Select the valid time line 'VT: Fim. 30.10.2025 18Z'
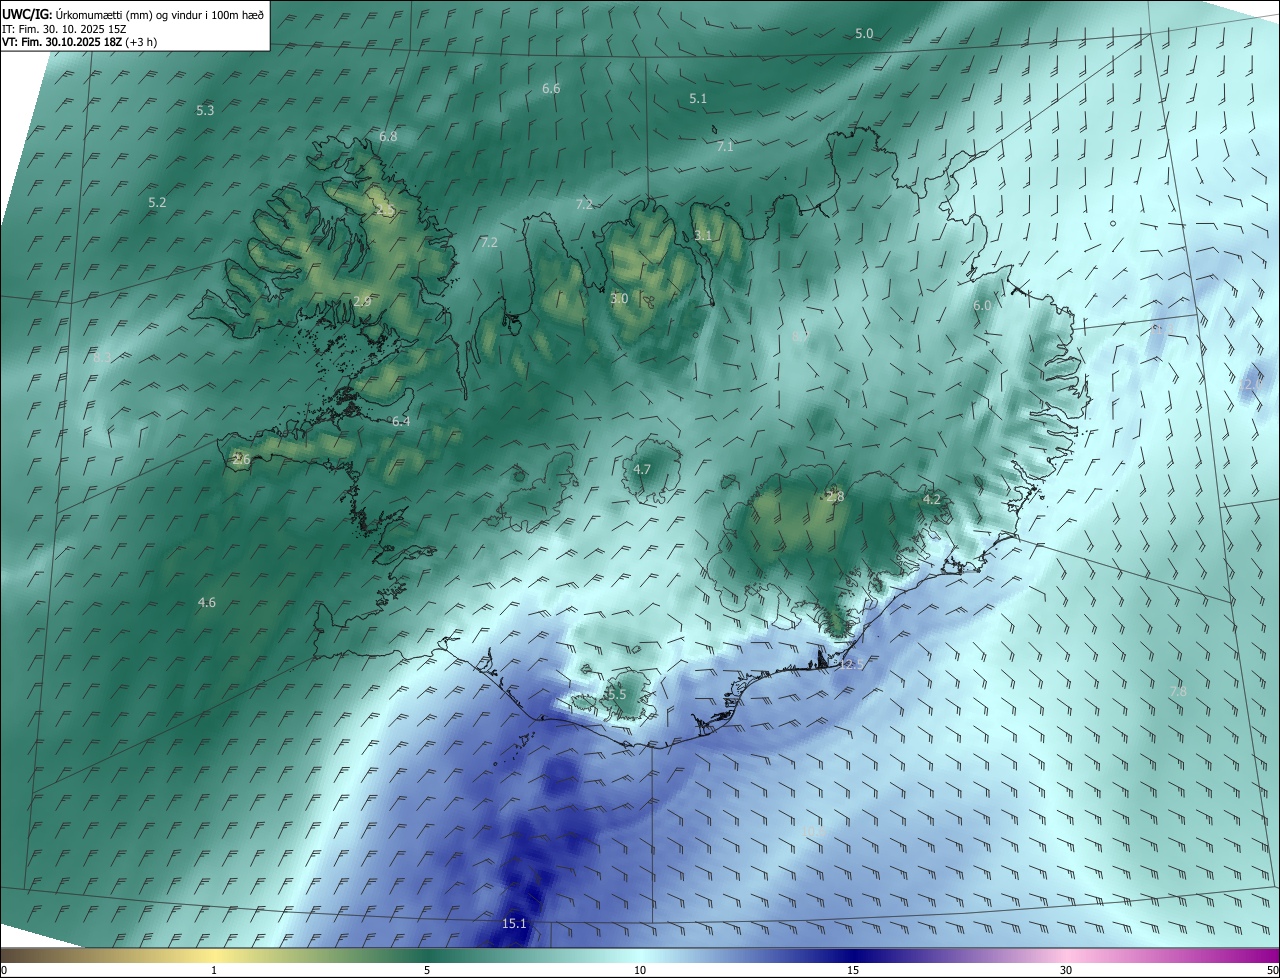 pos(61,42)
